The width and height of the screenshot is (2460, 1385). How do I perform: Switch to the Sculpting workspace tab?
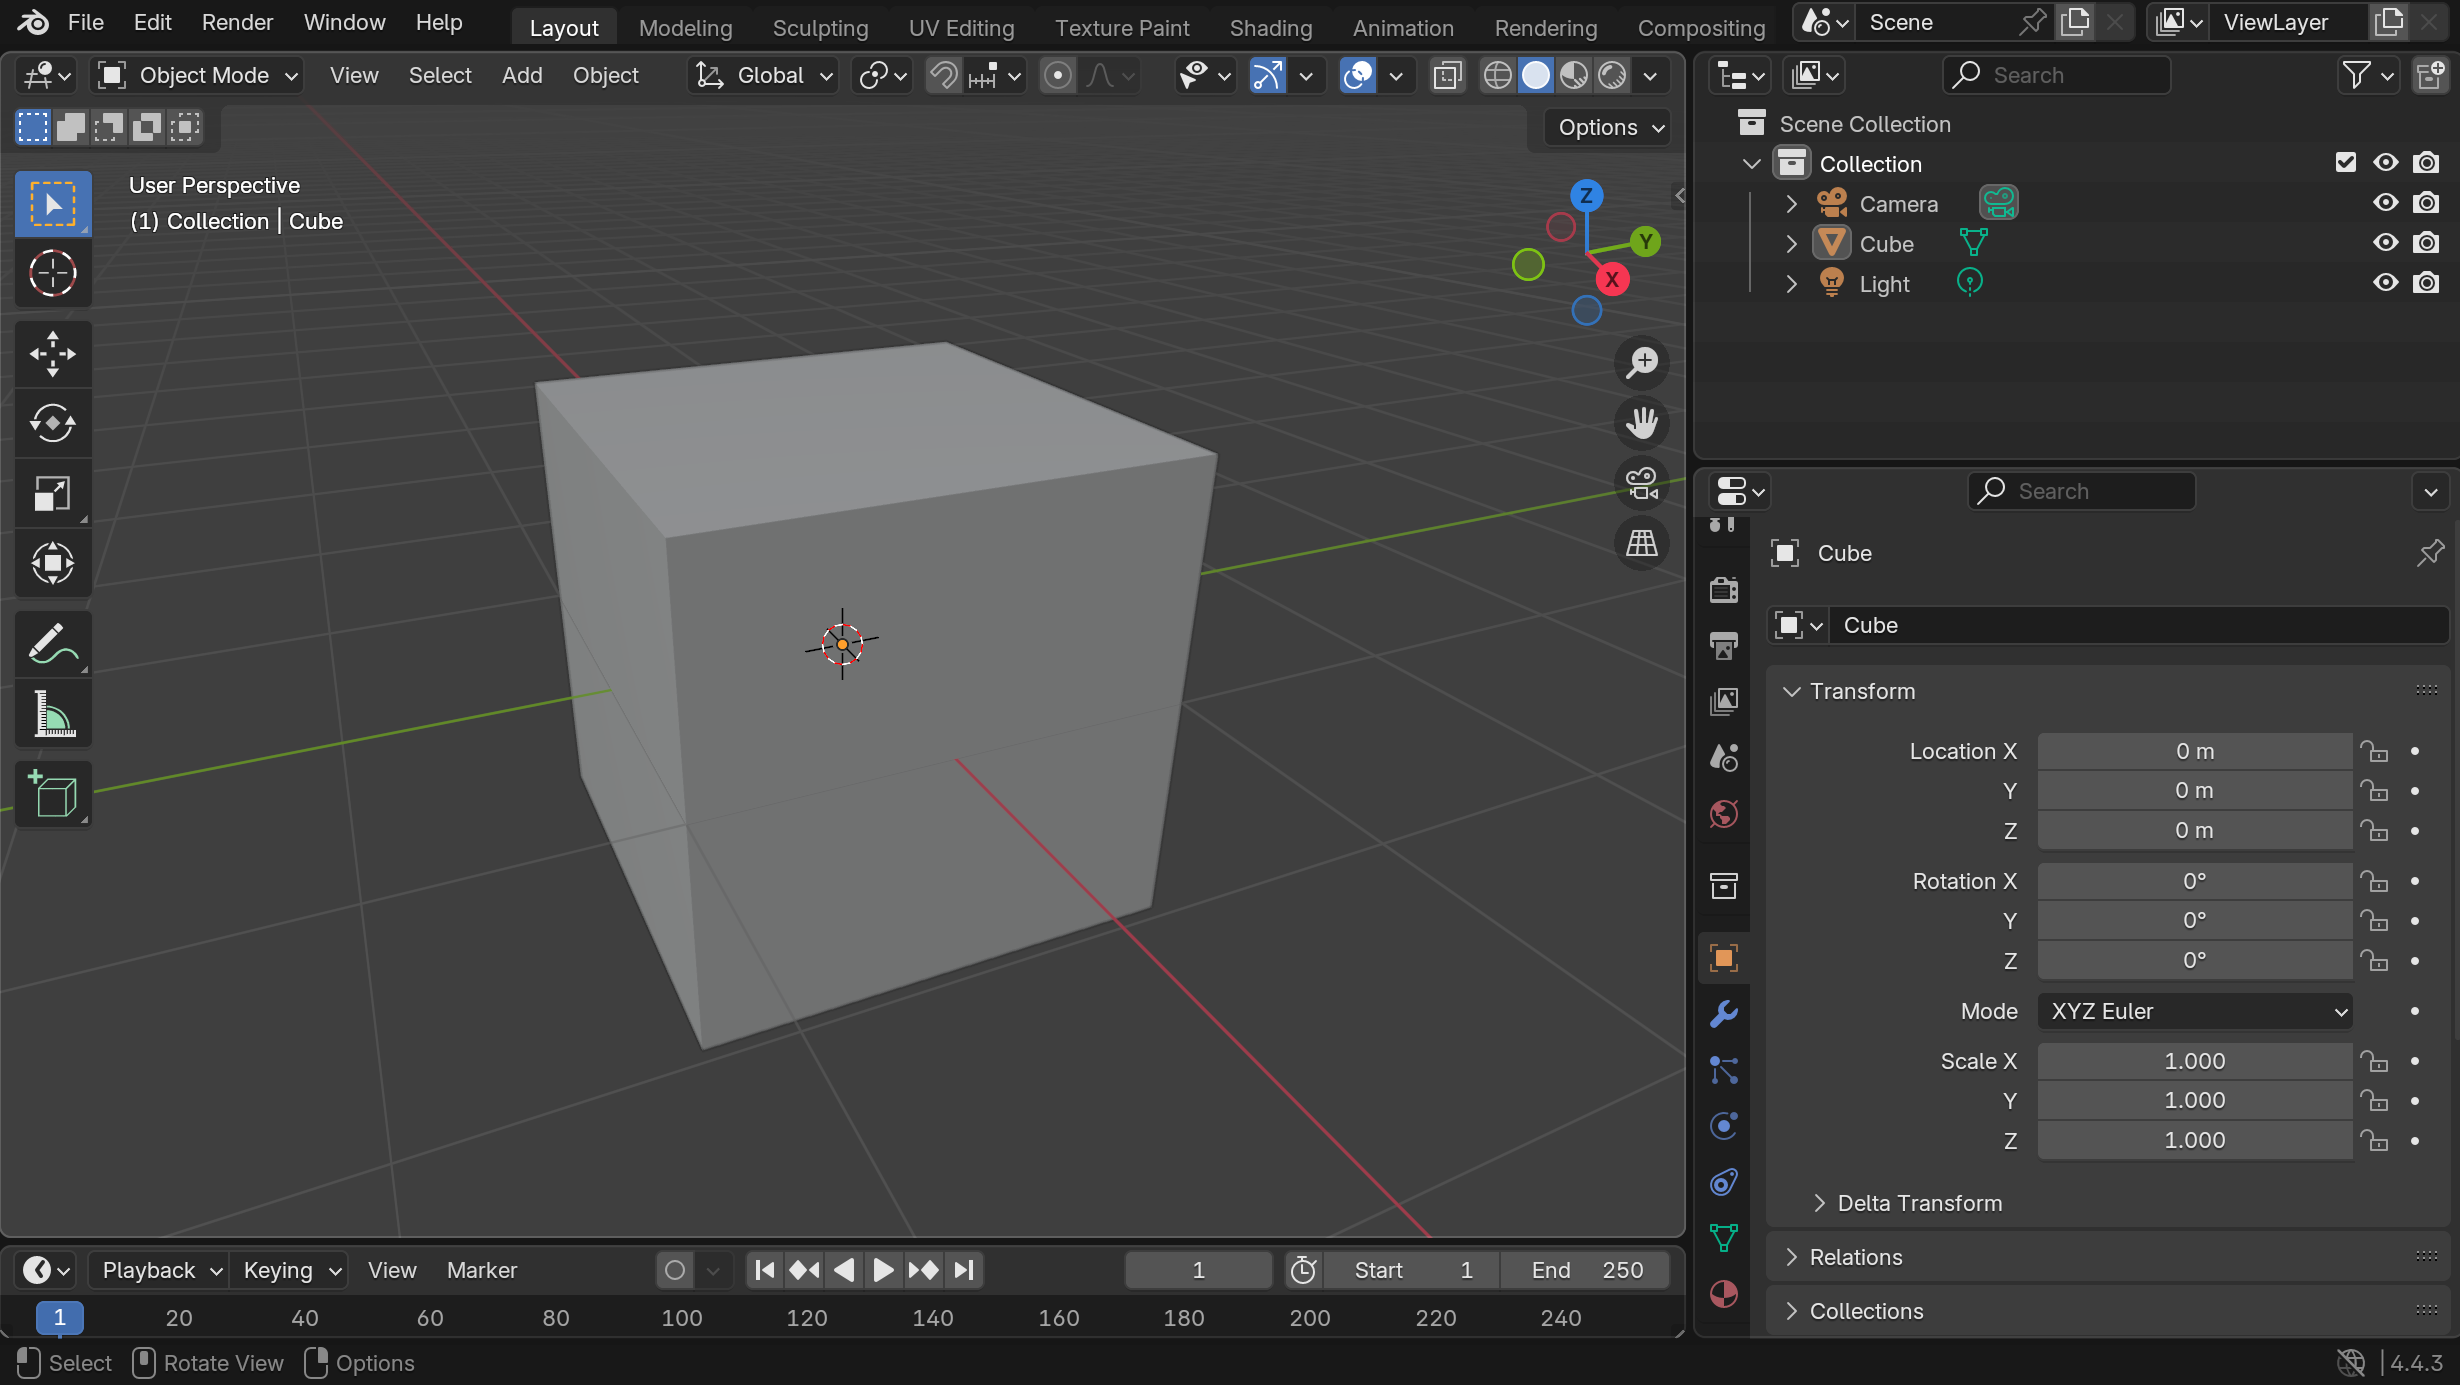pos(820,28)
